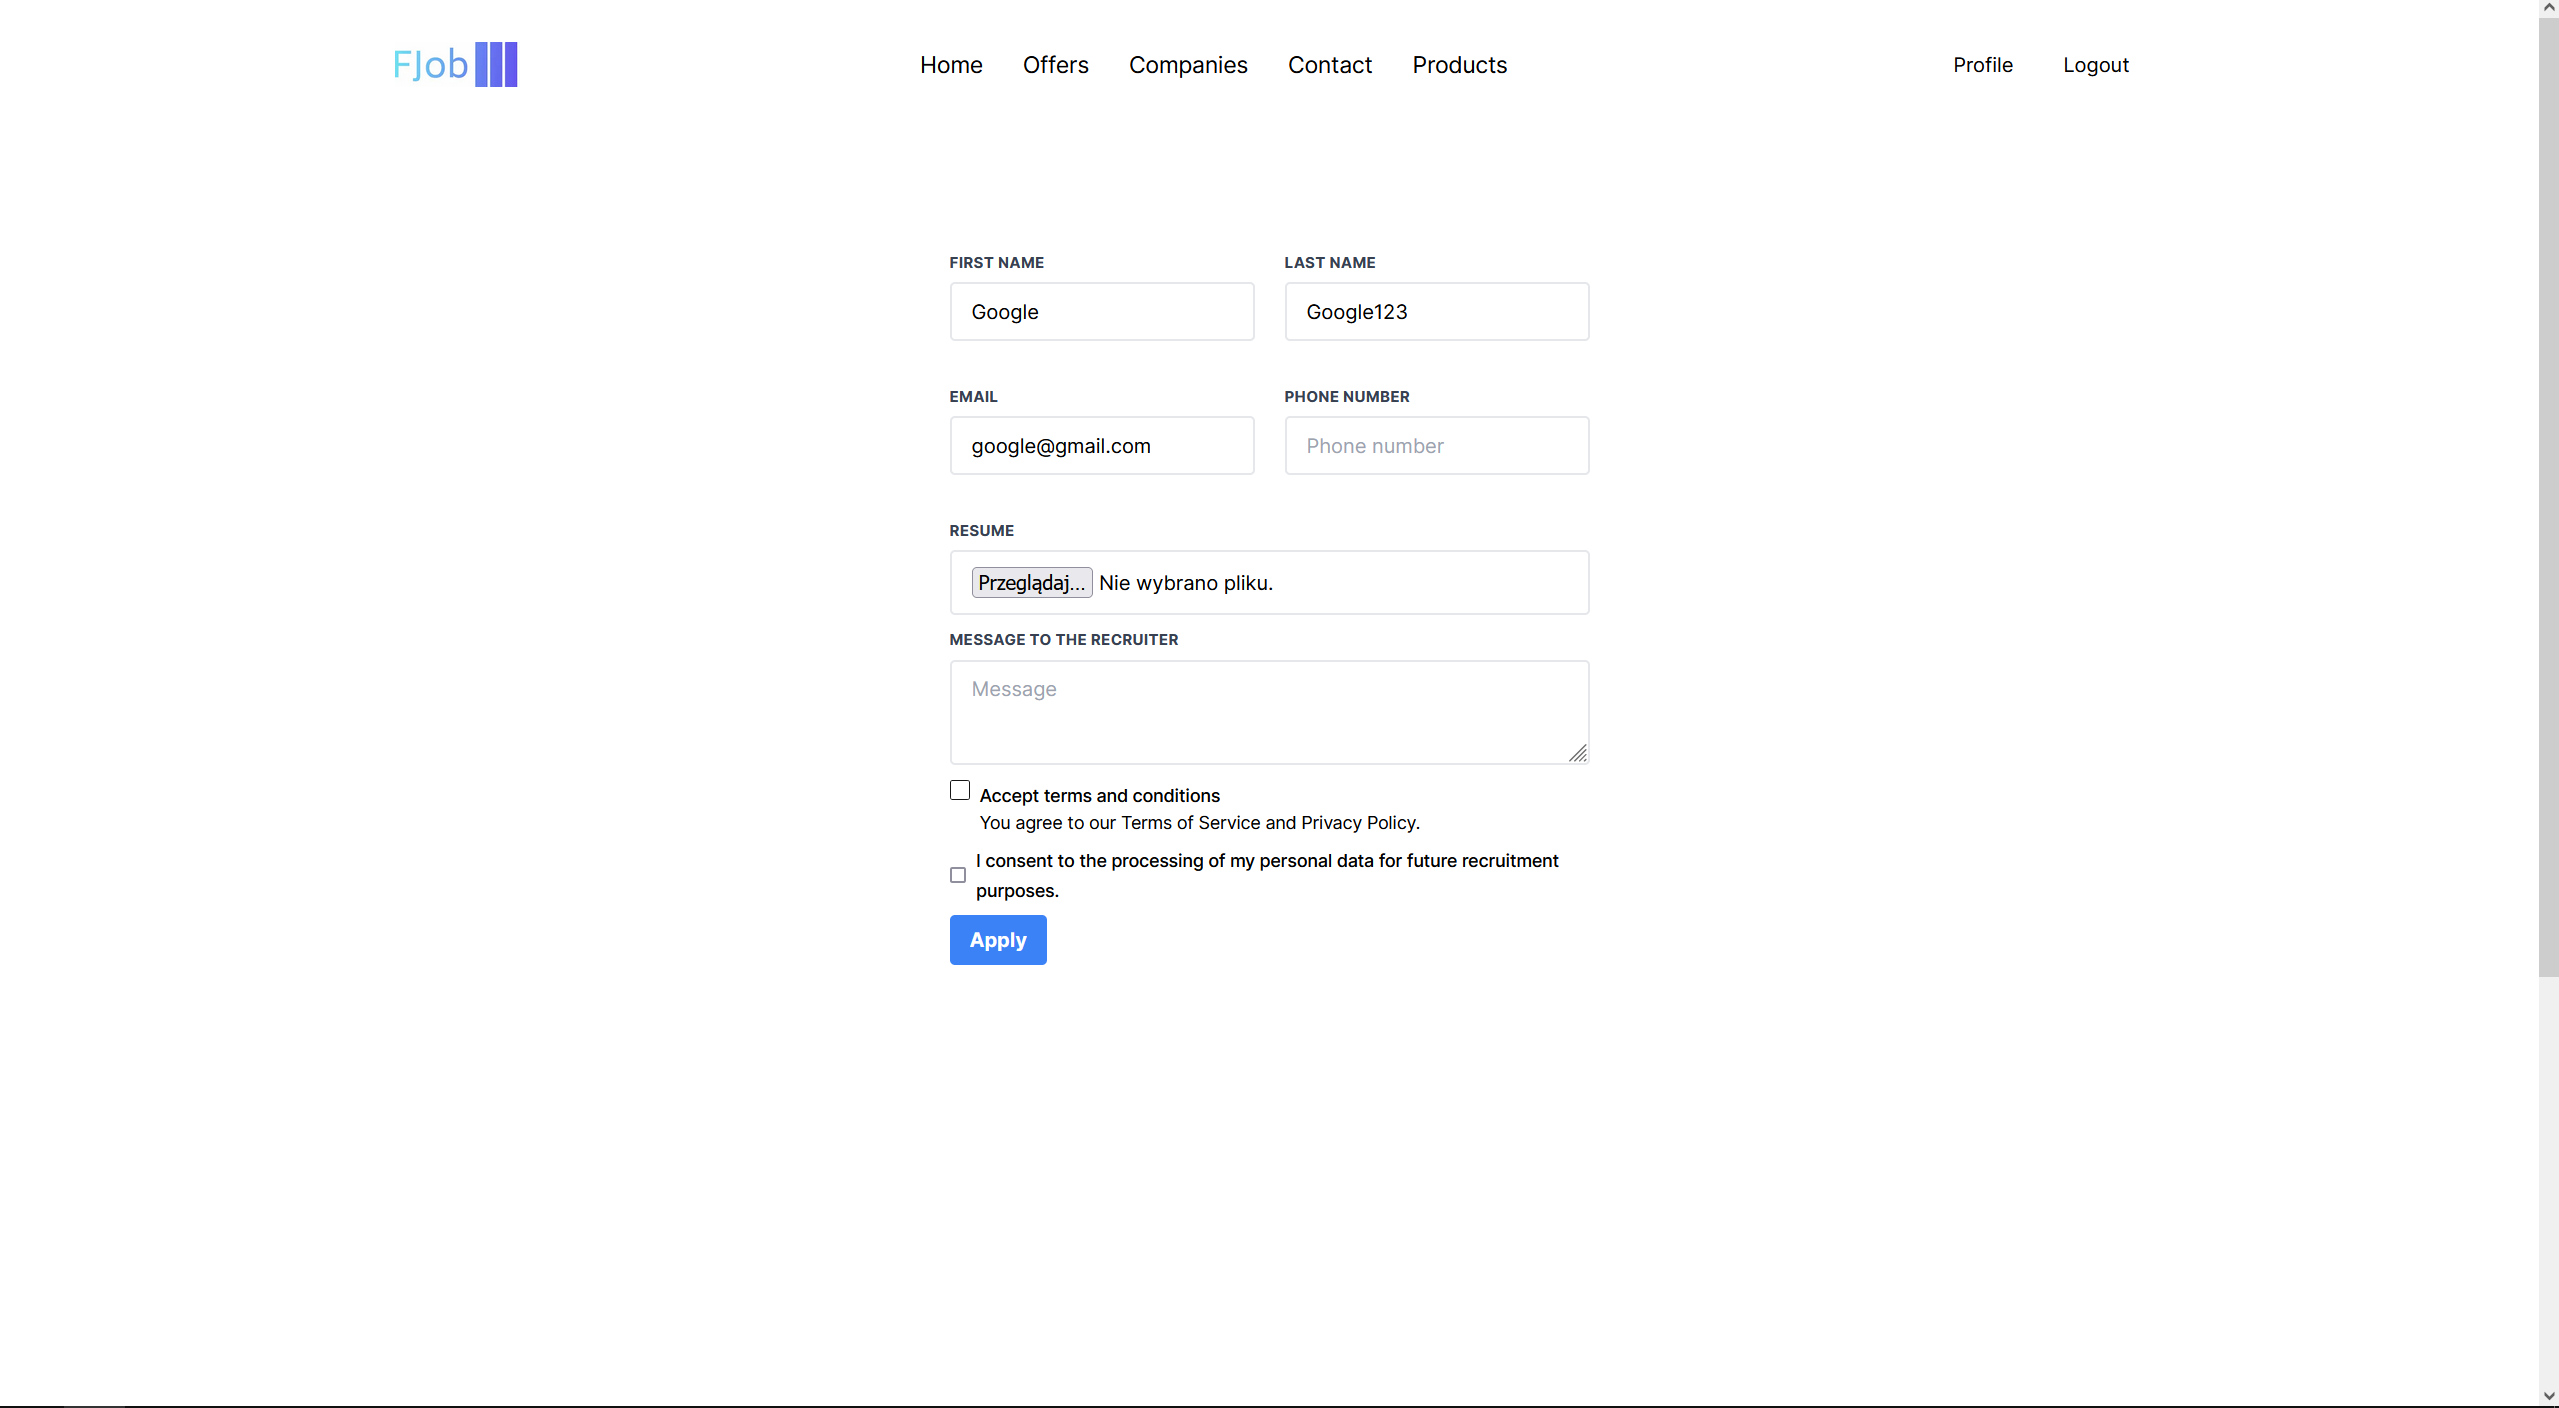The height and width of the screenshot is (1408, 2559).
Task: Click the Logout link
Action: [2095, 65]
